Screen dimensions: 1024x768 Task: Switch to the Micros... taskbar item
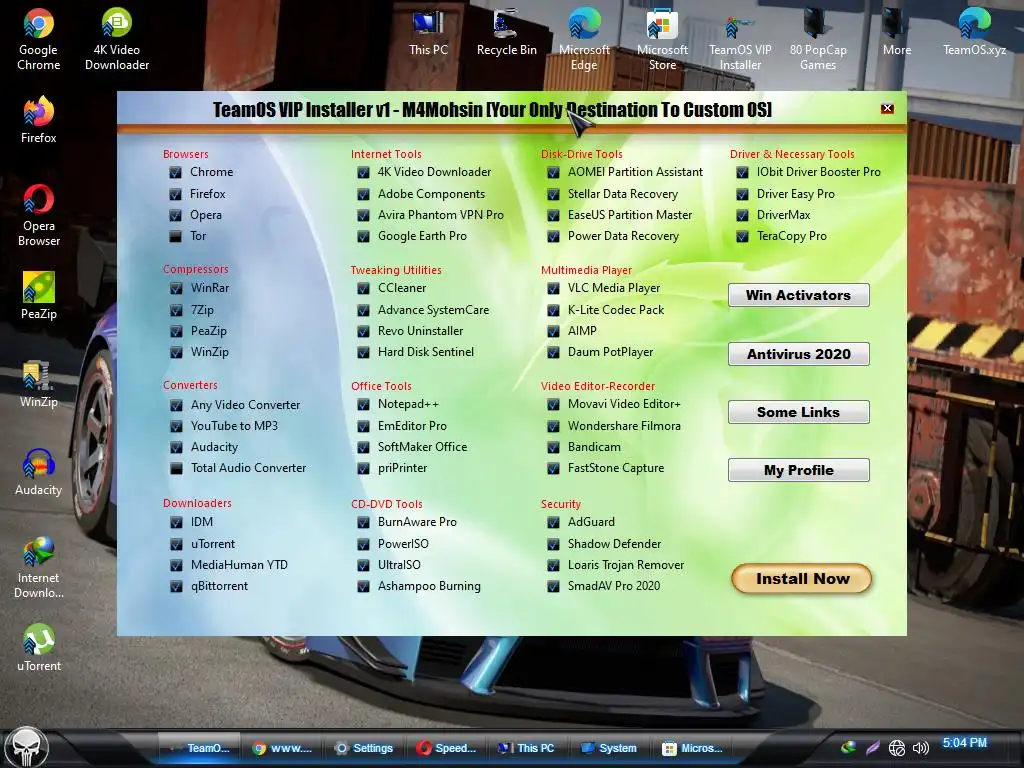pos(692,748)
